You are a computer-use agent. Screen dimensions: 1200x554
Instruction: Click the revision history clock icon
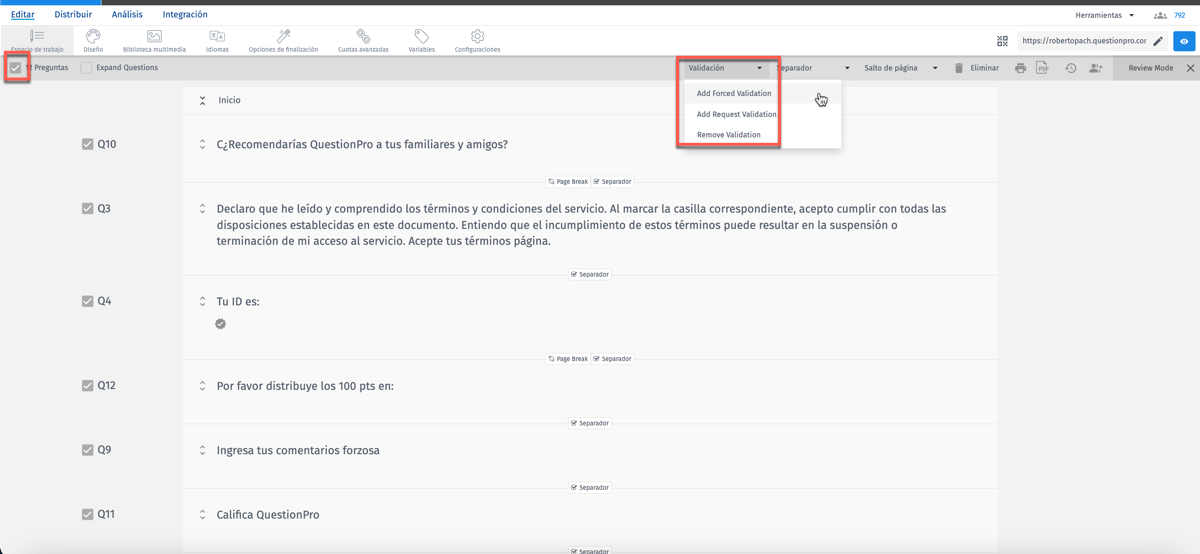(1070, 68)
